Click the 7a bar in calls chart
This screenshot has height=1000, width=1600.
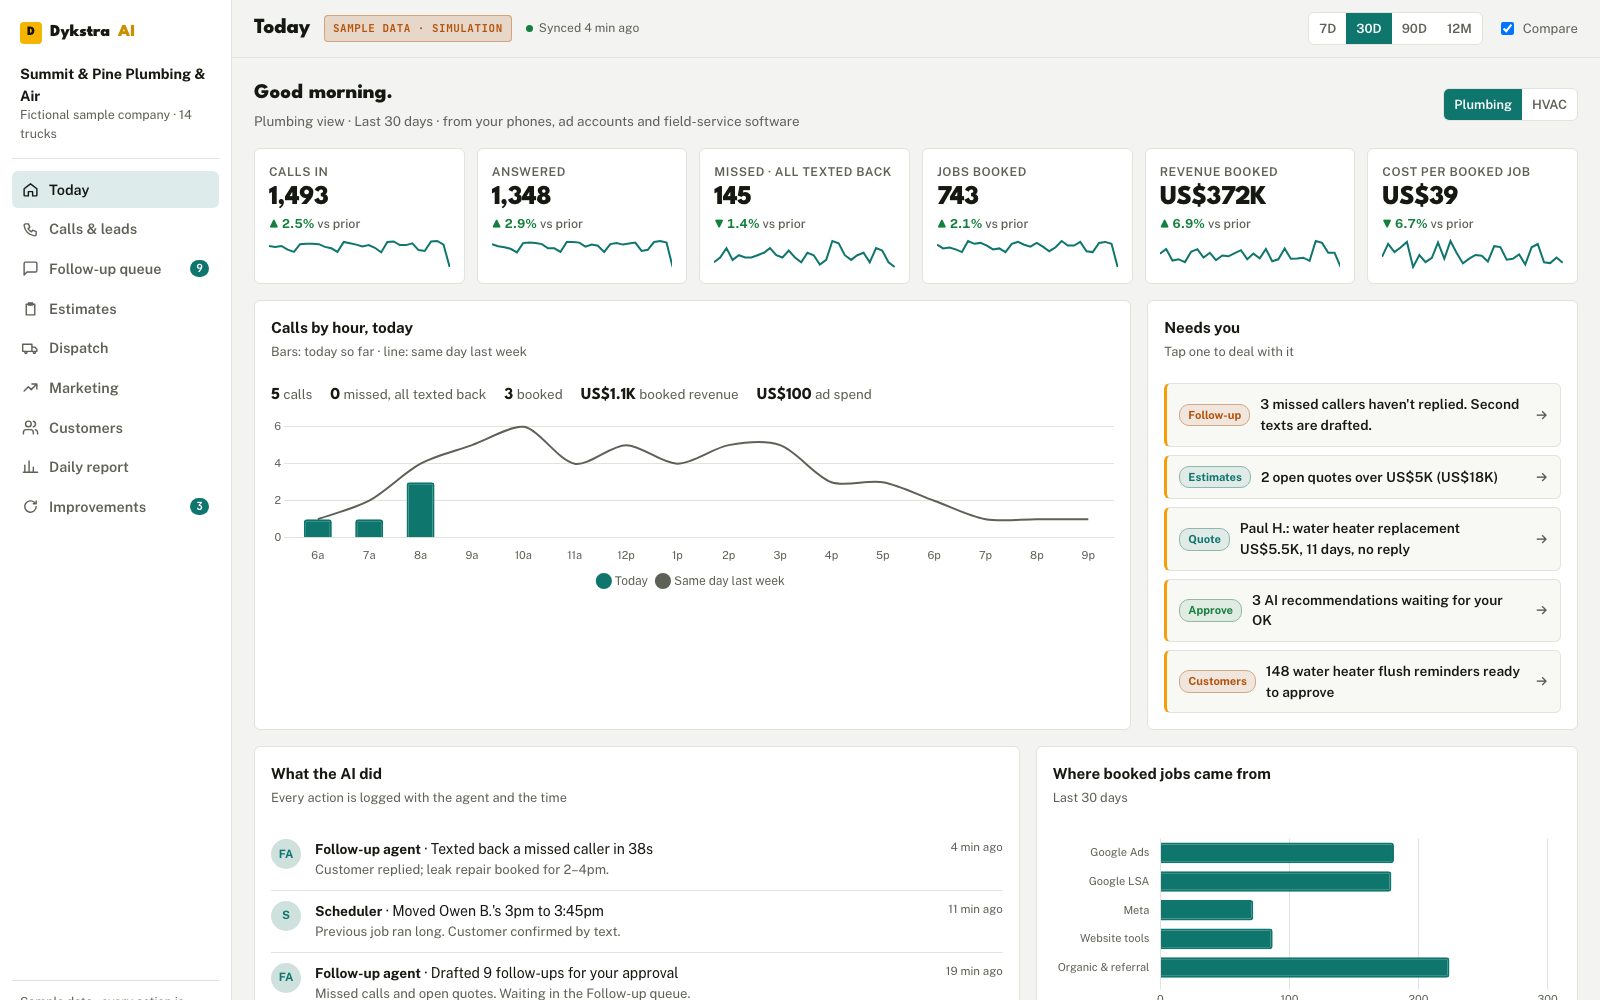pyautogui.click(x=369, y=528)
